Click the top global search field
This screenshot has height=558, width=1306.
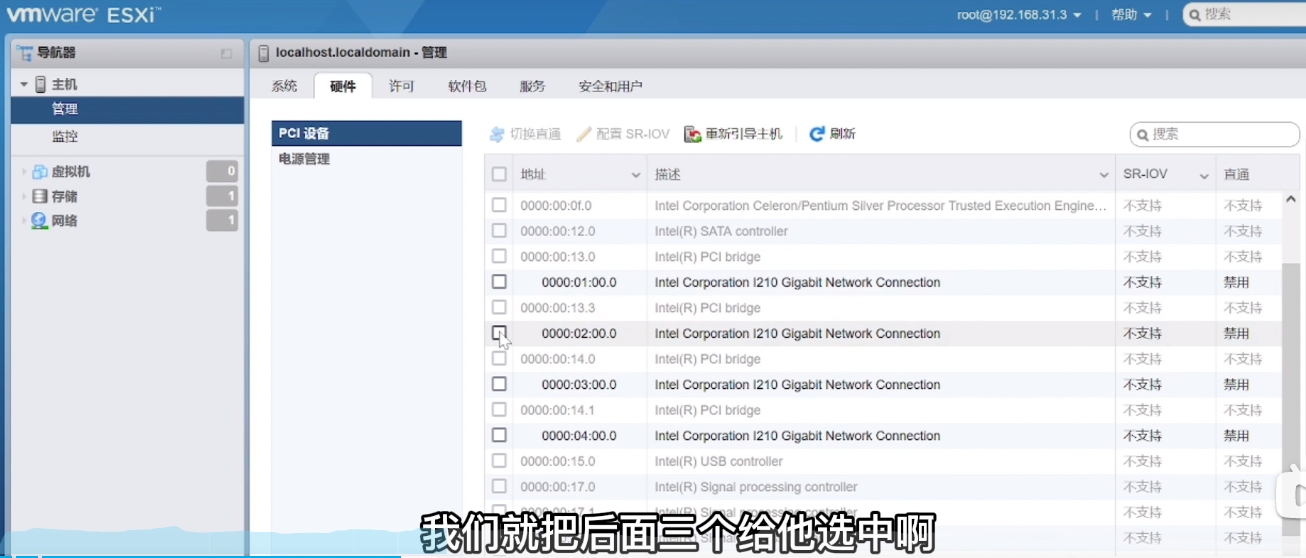(x=1245, y=15)
